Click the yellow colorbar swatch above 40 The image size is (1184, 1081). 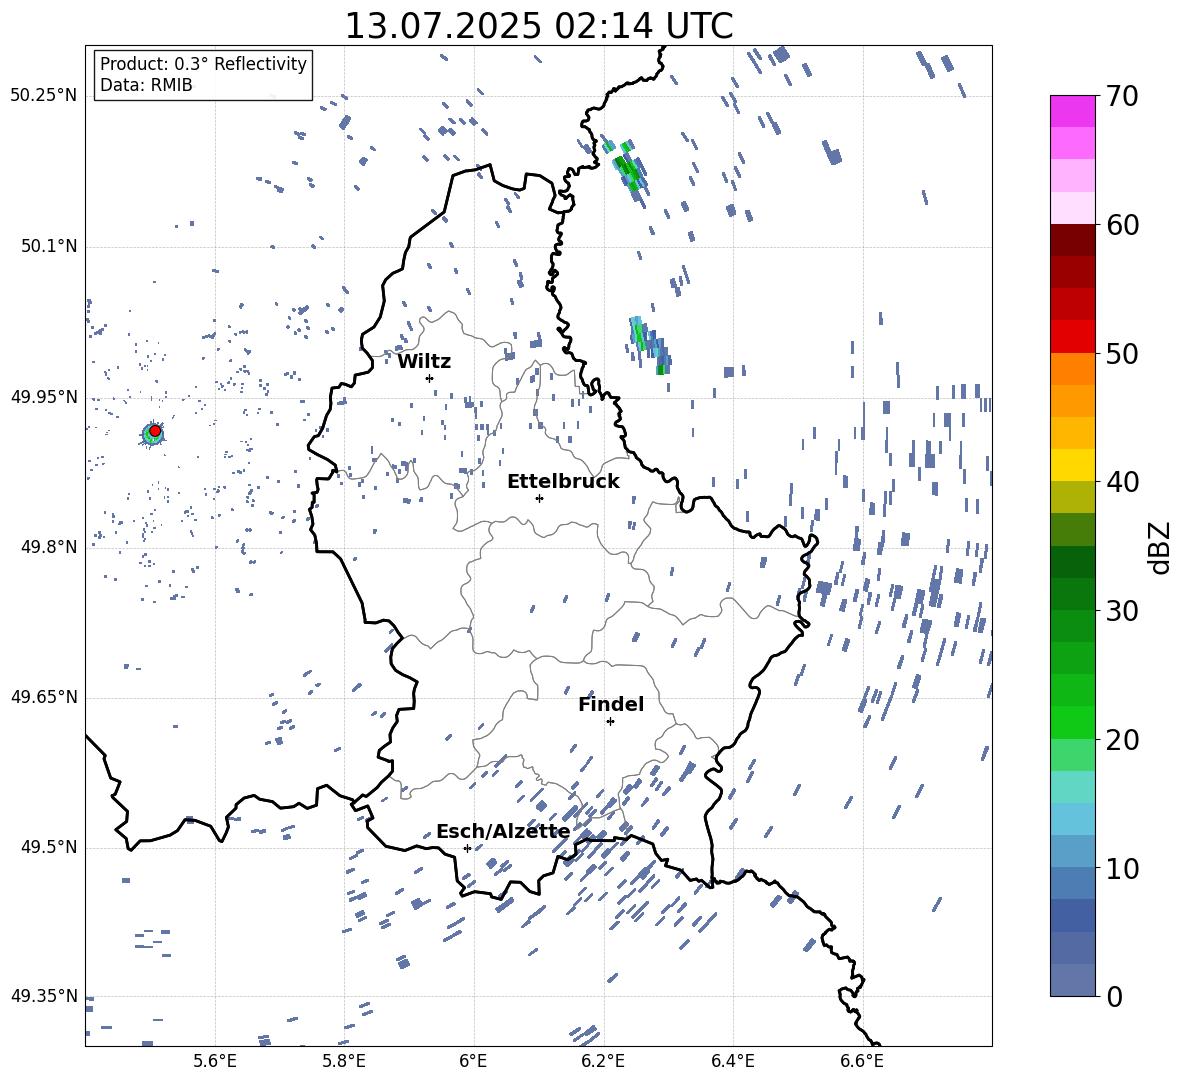tap(1072, 465)
